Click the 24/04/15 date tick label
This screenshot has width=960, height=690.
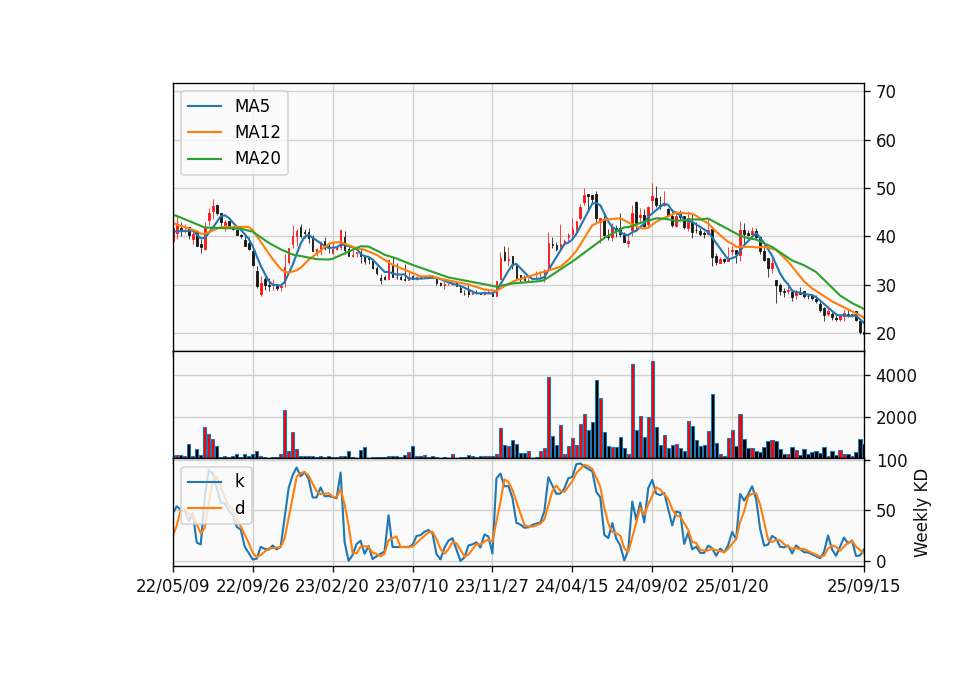(x=572, y=586)
